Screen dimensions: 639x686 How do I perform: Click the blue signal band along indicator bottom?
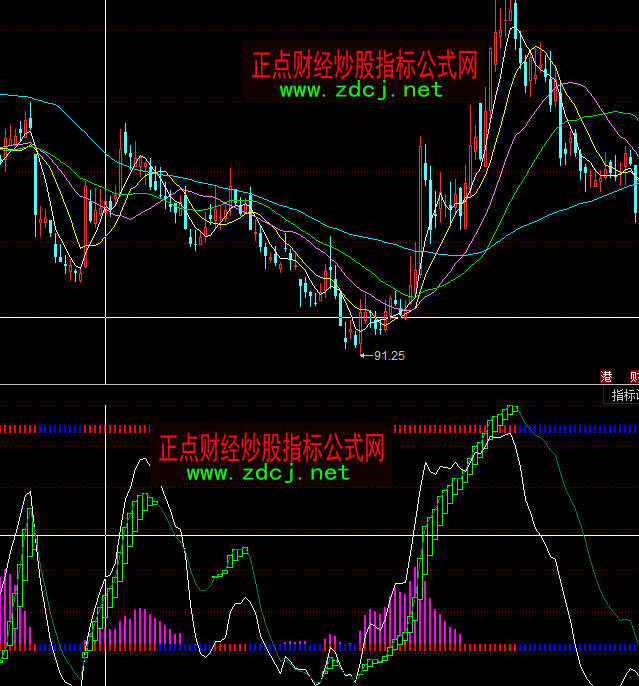pyautogui.click(x=250, y=647)
